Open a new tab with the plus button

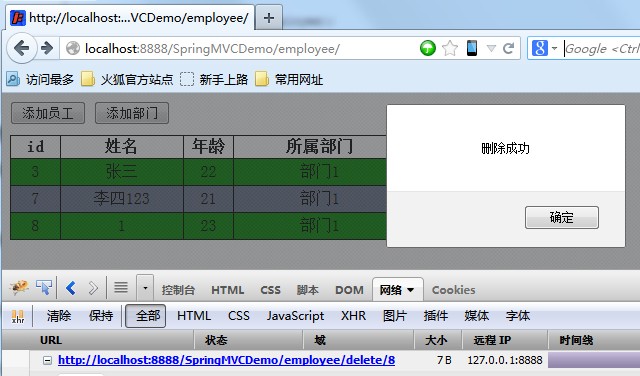[269, 18]
